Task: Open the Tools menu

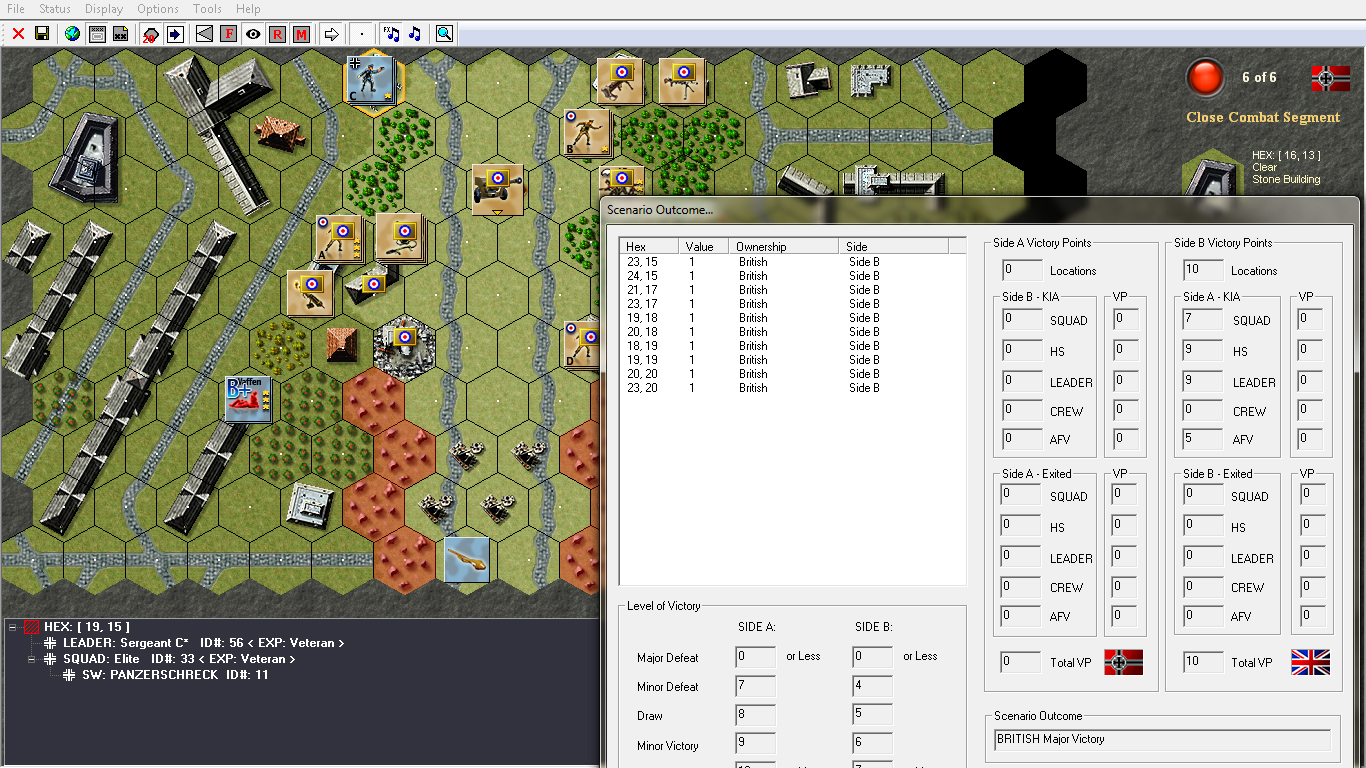Action: coord(207,9)
